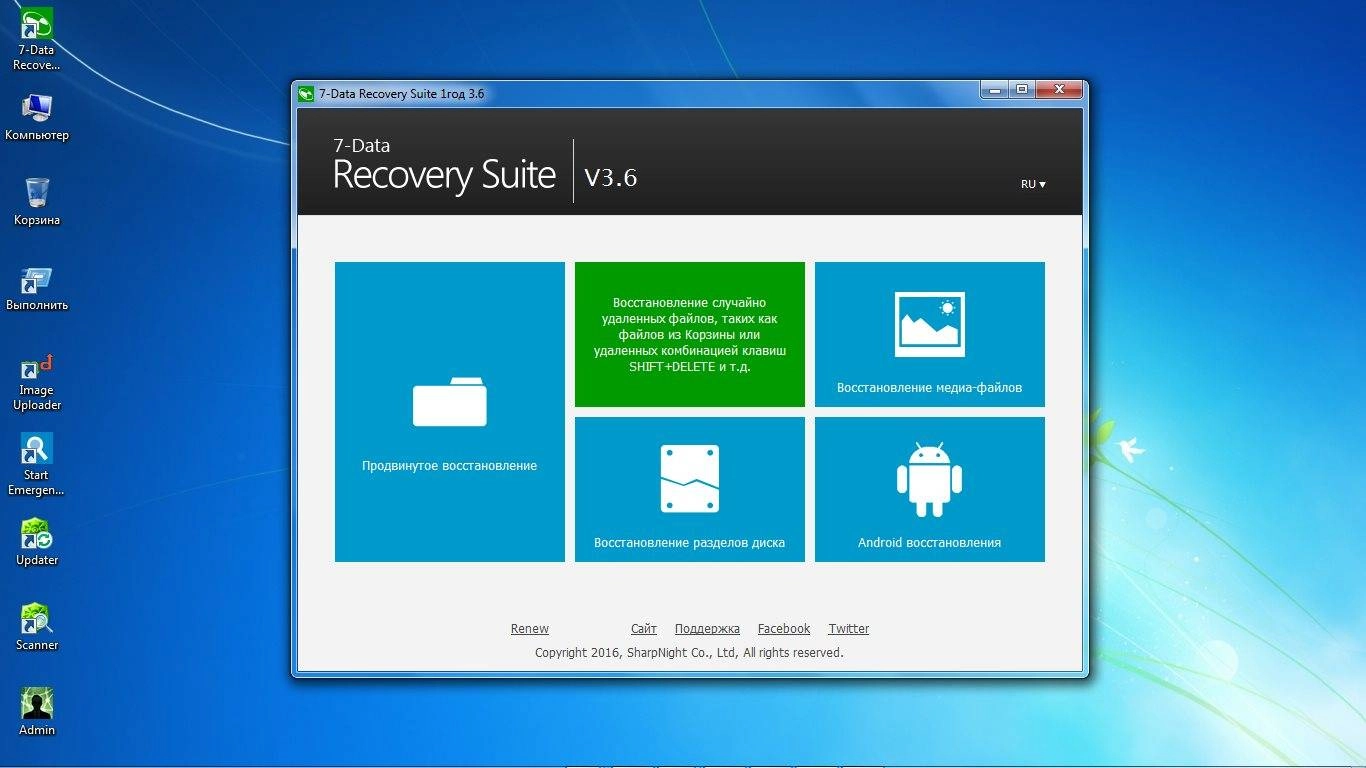This screenshot has height=768, width=1366.
Task: Click the 7-Data Recovery title bar icon
Action: pos(306,93)
